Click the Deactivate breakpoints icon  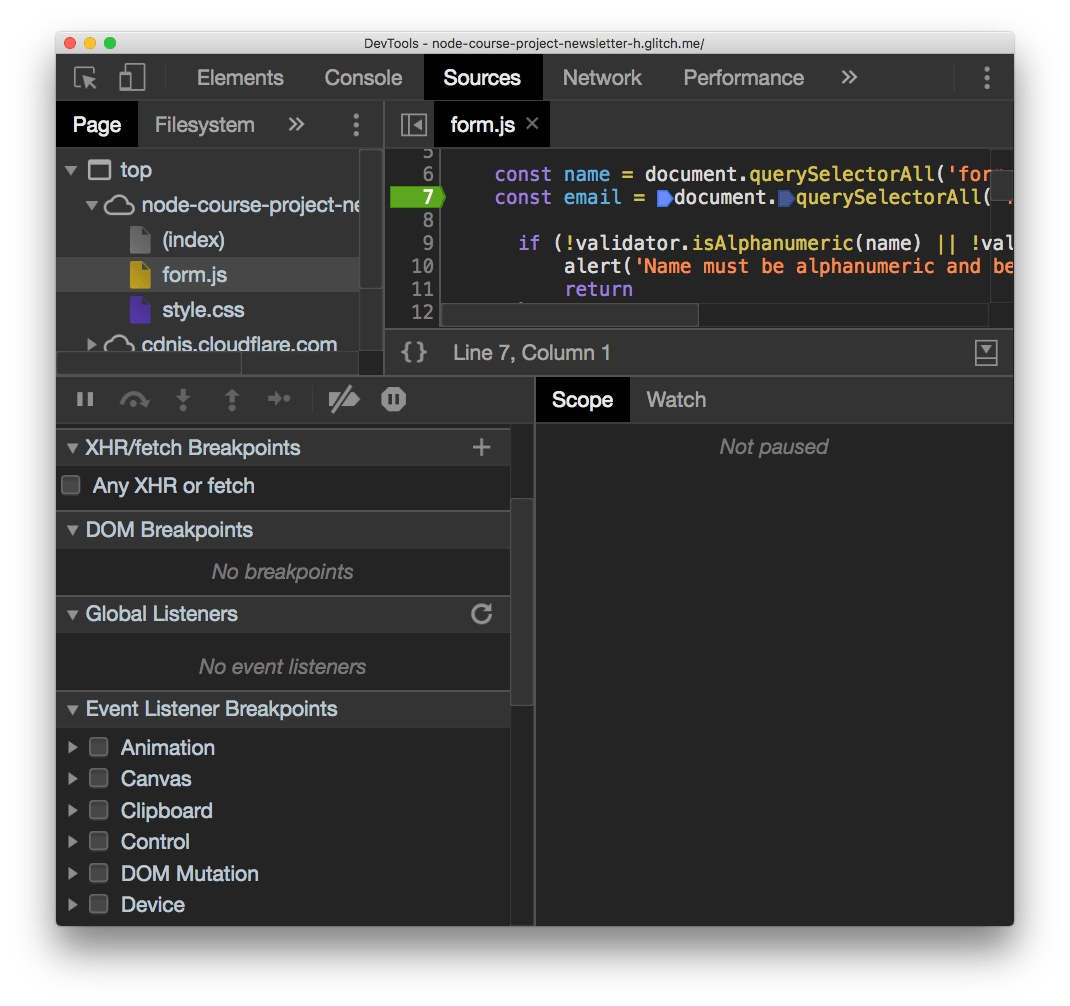pos(344,399)
